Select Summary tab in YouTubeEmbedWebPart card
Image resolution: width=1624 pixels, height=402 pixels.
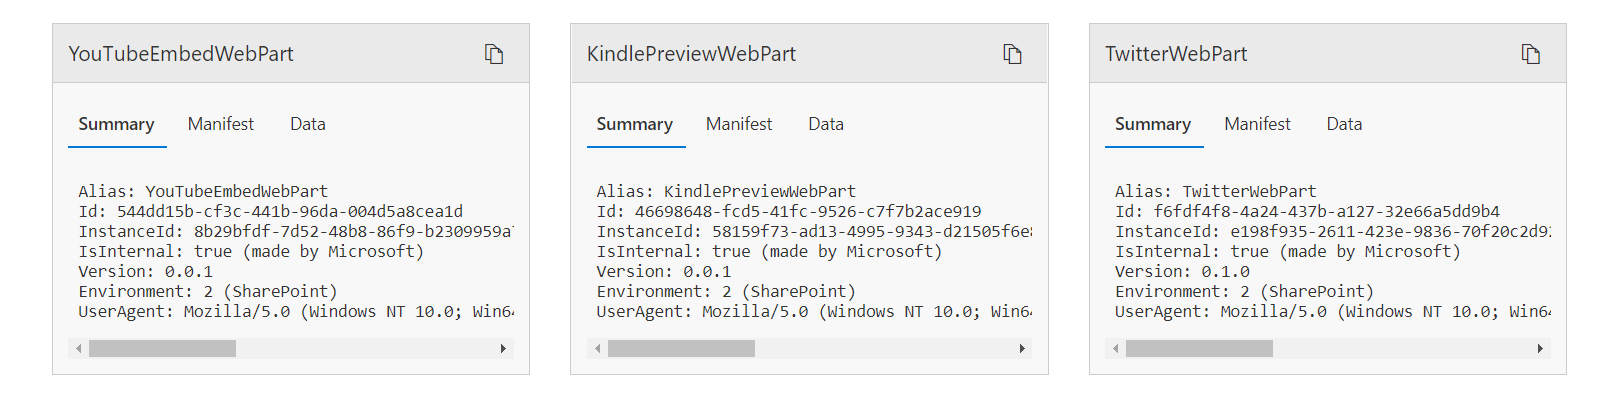coord(116,124)
